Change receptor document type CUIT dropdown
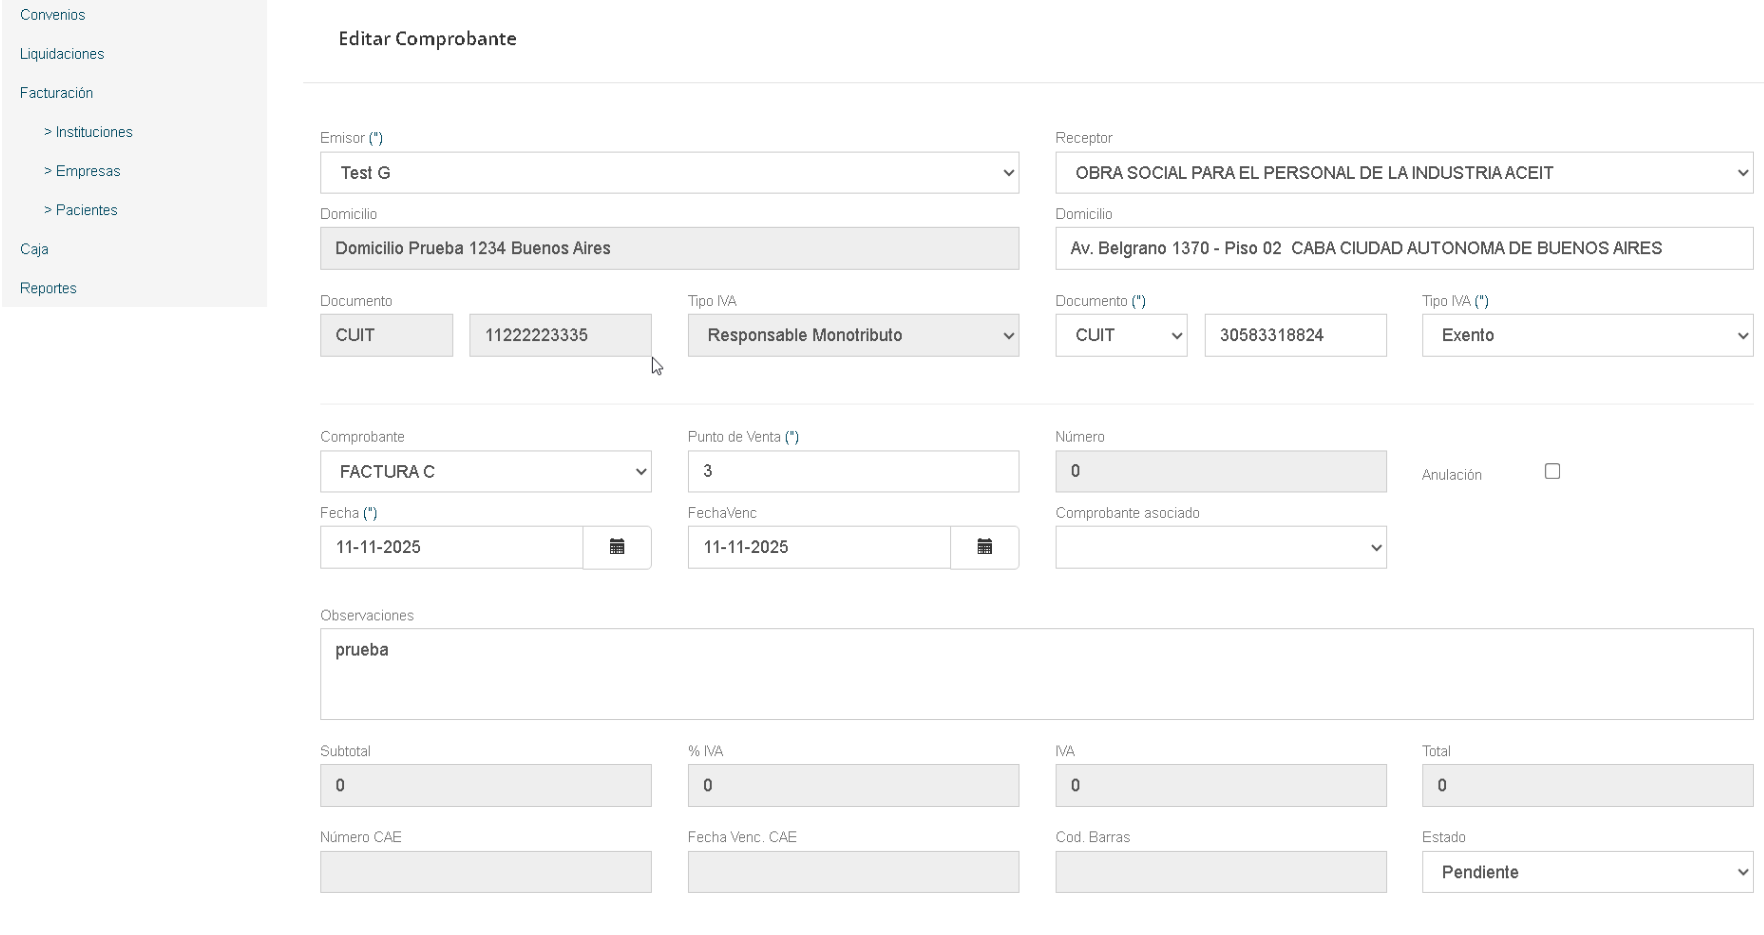 [x=1120, y=336]
